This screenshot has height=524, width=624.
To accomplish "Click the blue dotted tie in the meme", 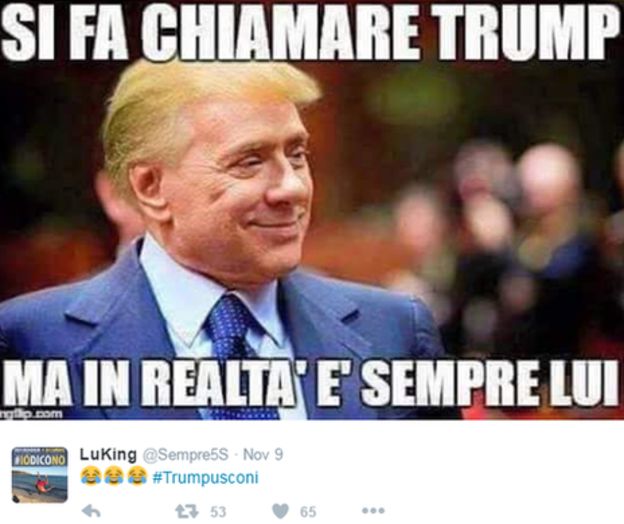I will coord(233,330).
